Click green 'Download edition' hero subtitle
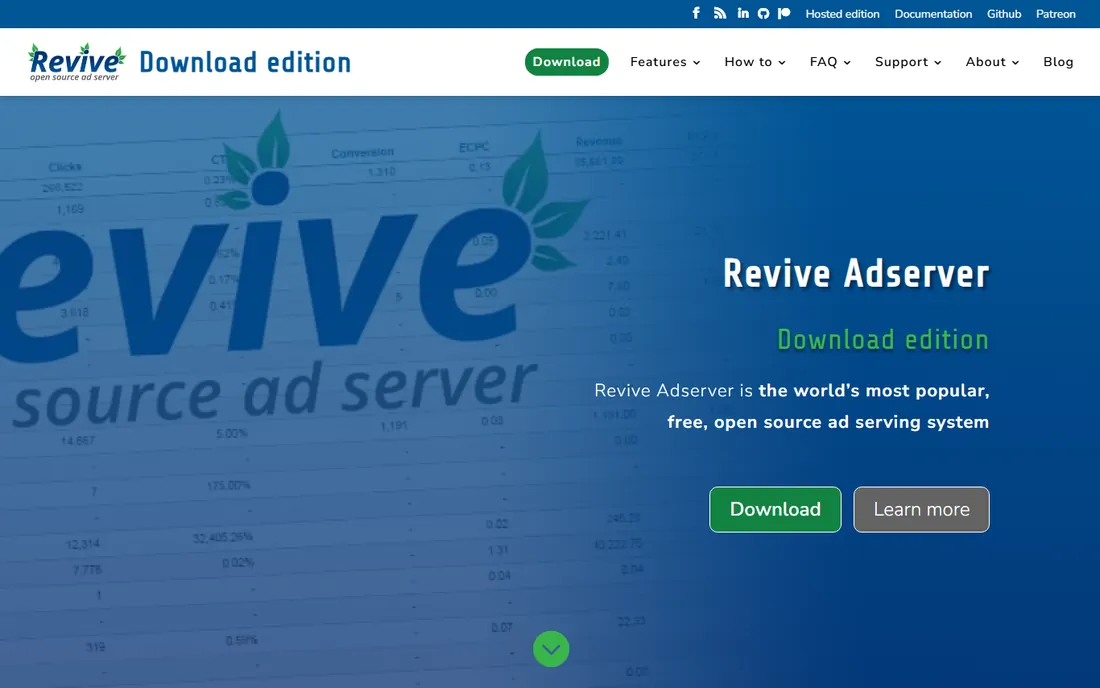Screen dimensions: 1100x688 tap(883, 339)
